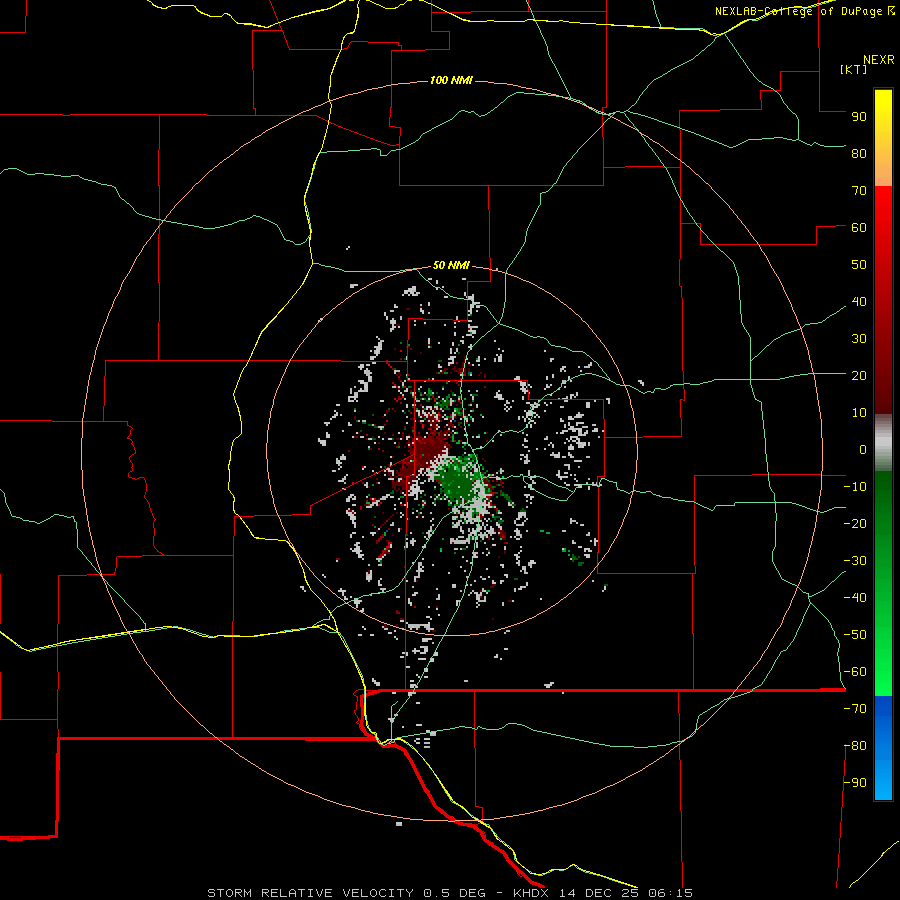Image resolution: width=900 pixels, height=900 pixels.
Task: Click the orange segment of color bar
Action: (883, 172)
